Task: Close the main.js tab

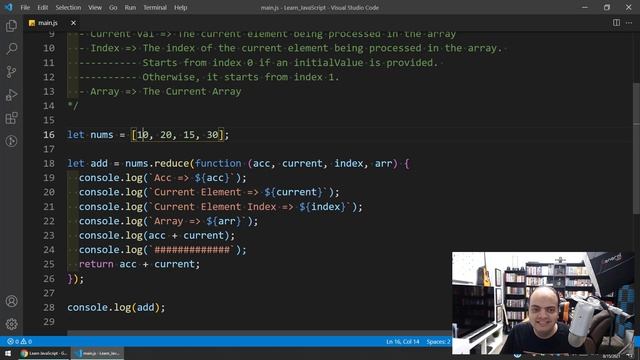Action: click(73, 23)
